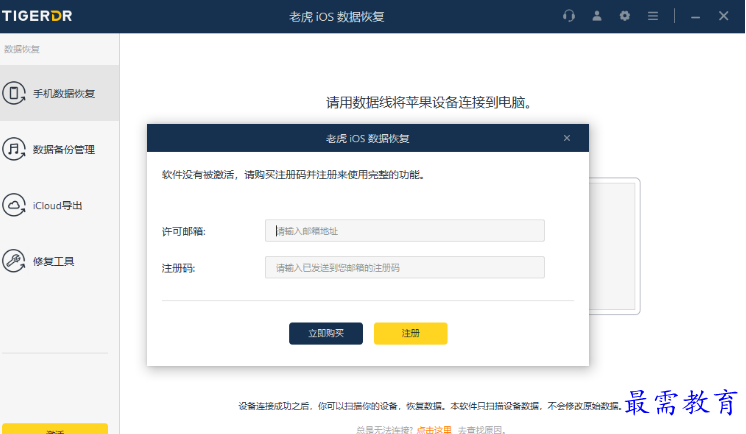
Task: Click the 数据恢复 sidebar header text
Action: (x=22, y=49)
